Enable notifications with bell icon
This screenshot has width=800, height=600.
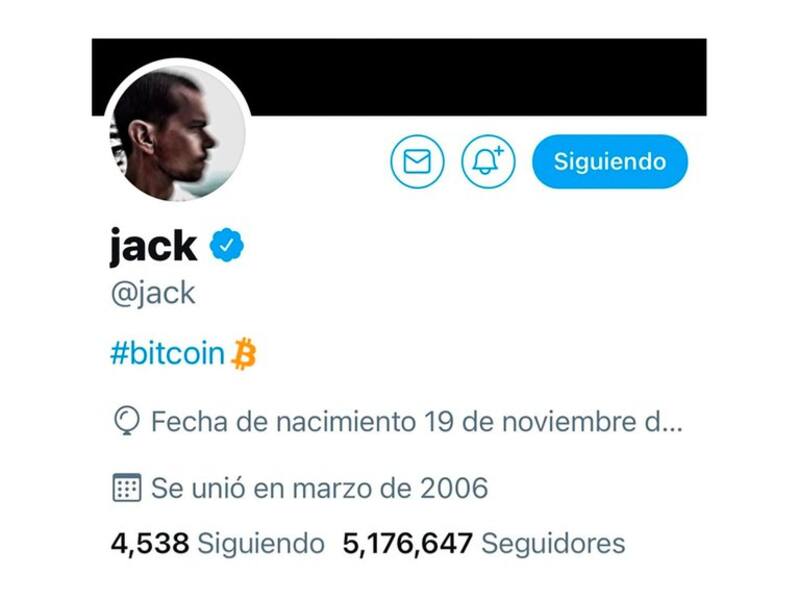(488, 162)
